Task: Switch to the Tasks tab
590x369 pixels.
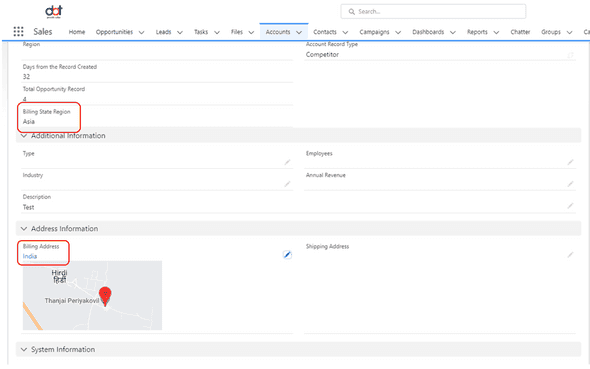Action: 201,32
